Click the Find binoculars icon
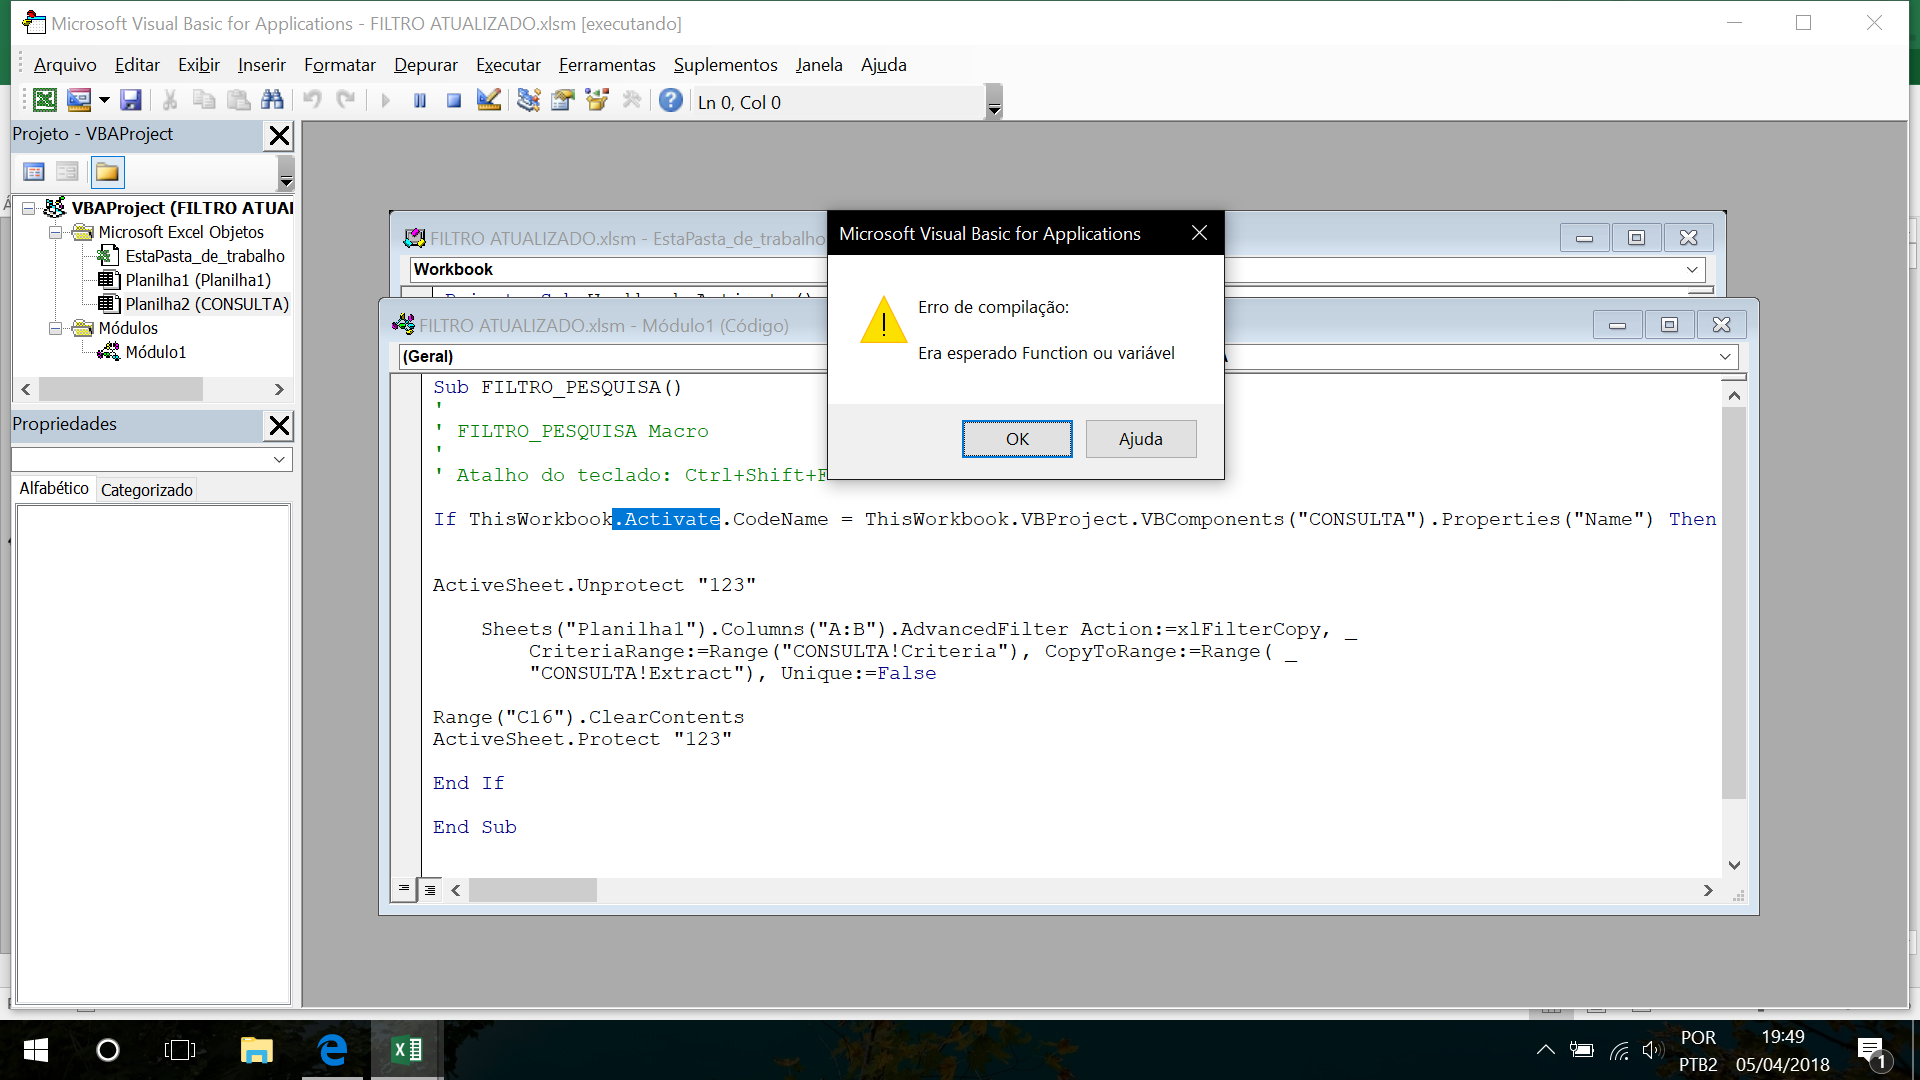1920x1080 pixels. click(x=272, y=100)
